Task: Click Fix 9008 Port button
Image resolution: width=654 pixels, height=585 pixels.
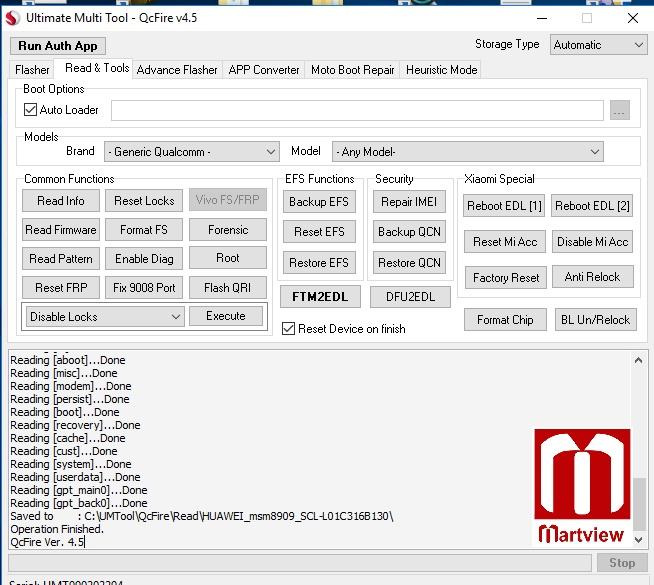Action: pyautogui.click(x=144, y=287)
